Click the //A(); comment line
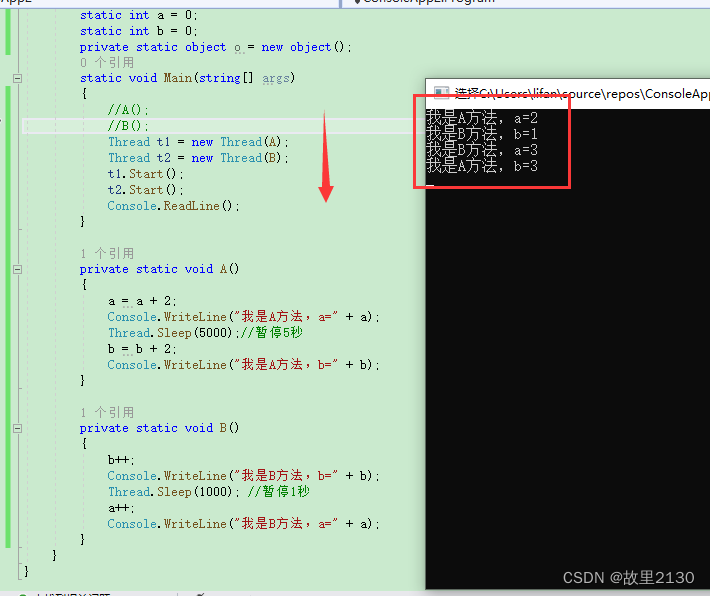710x596 pixels. 128,110
